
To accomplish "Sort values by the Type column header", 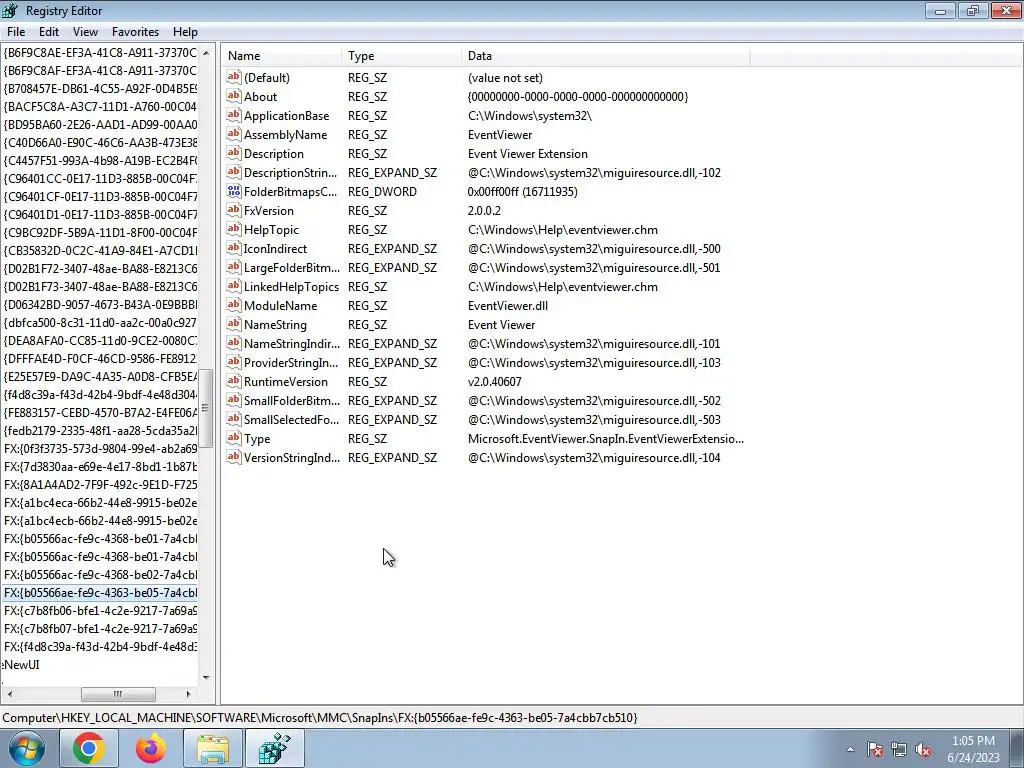I will pyautogui.click(x=401, y=56).
